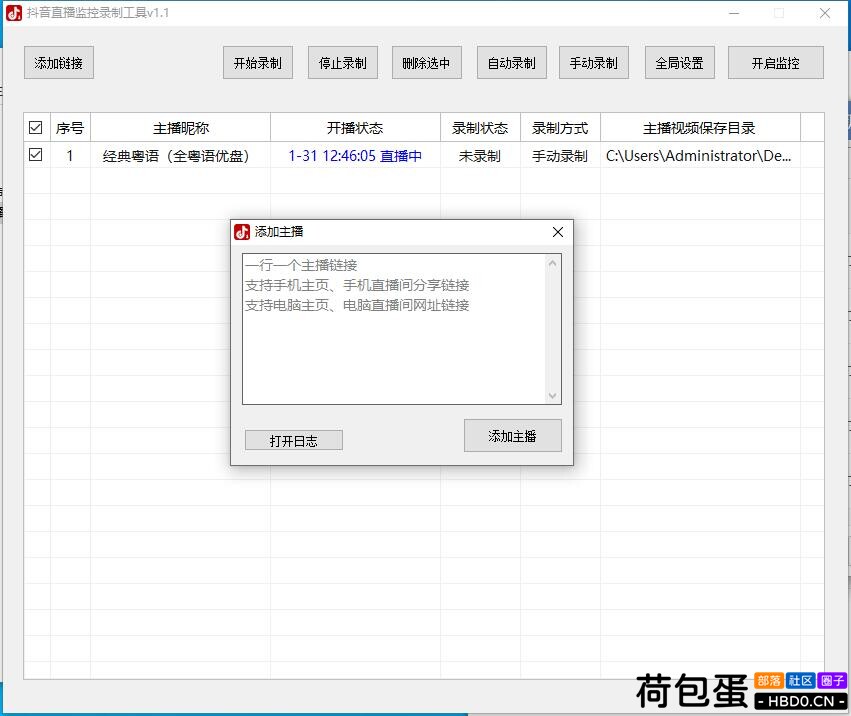Enable monitoring with 开启监控

tap(776, 63)
